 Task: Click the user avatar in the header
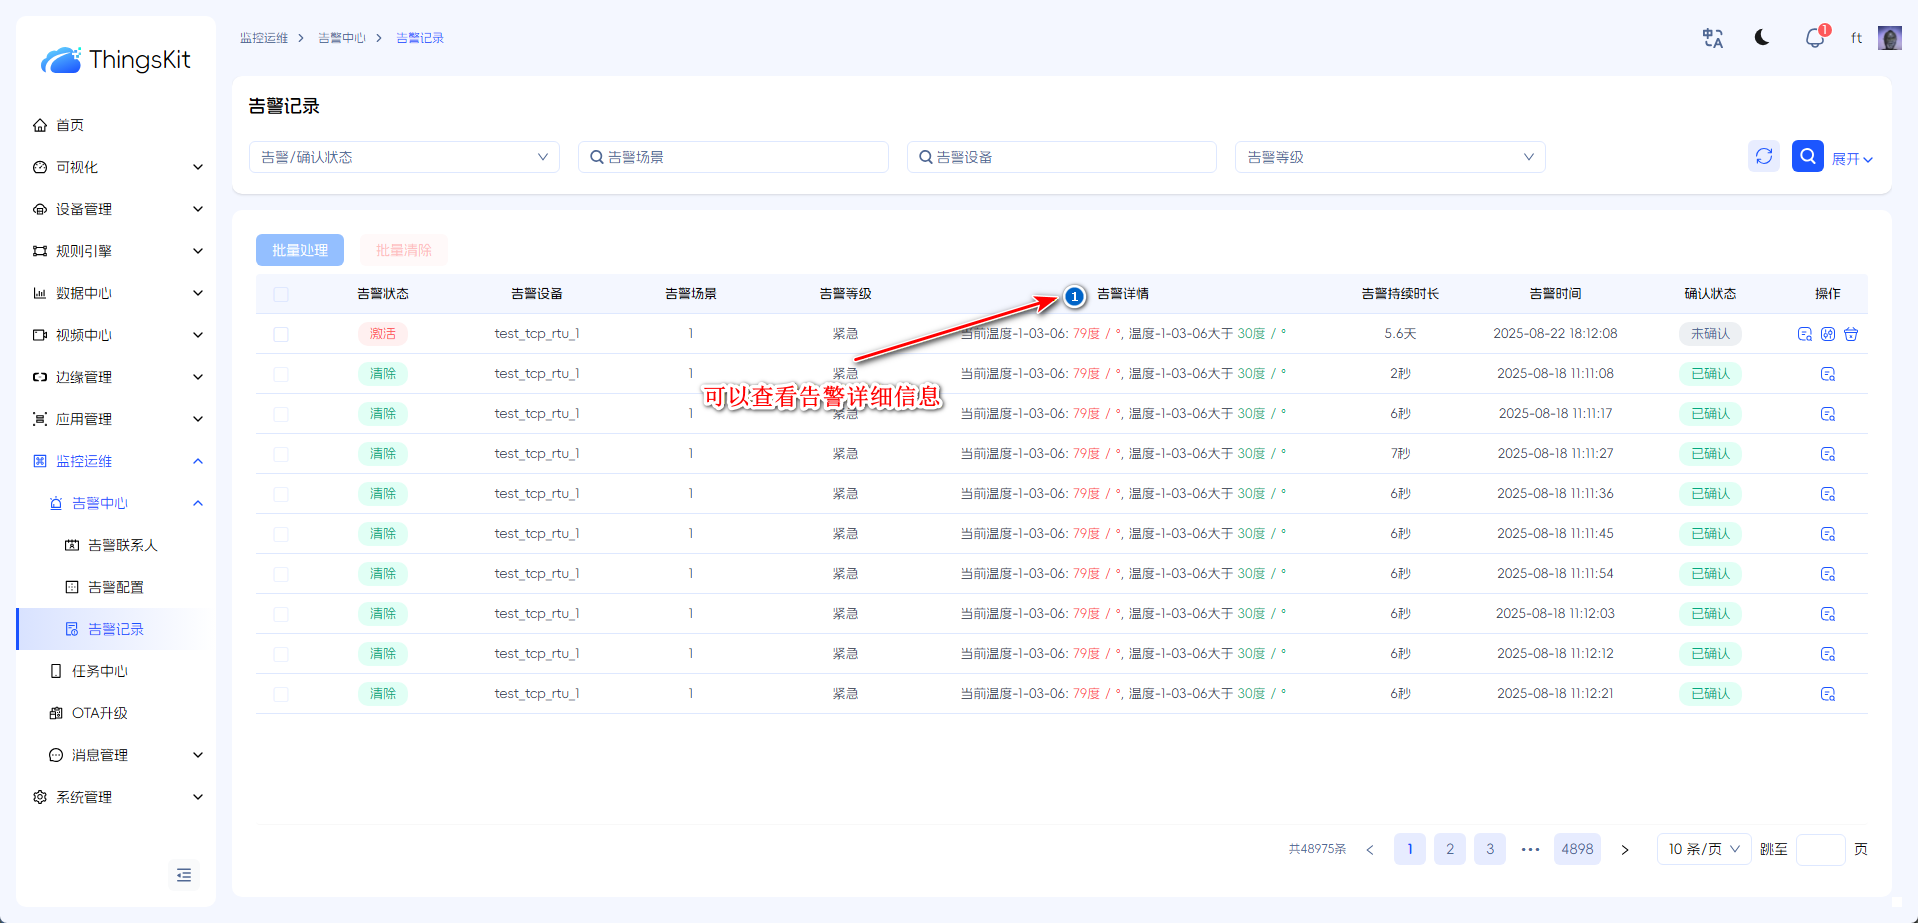click(1889, 38)
